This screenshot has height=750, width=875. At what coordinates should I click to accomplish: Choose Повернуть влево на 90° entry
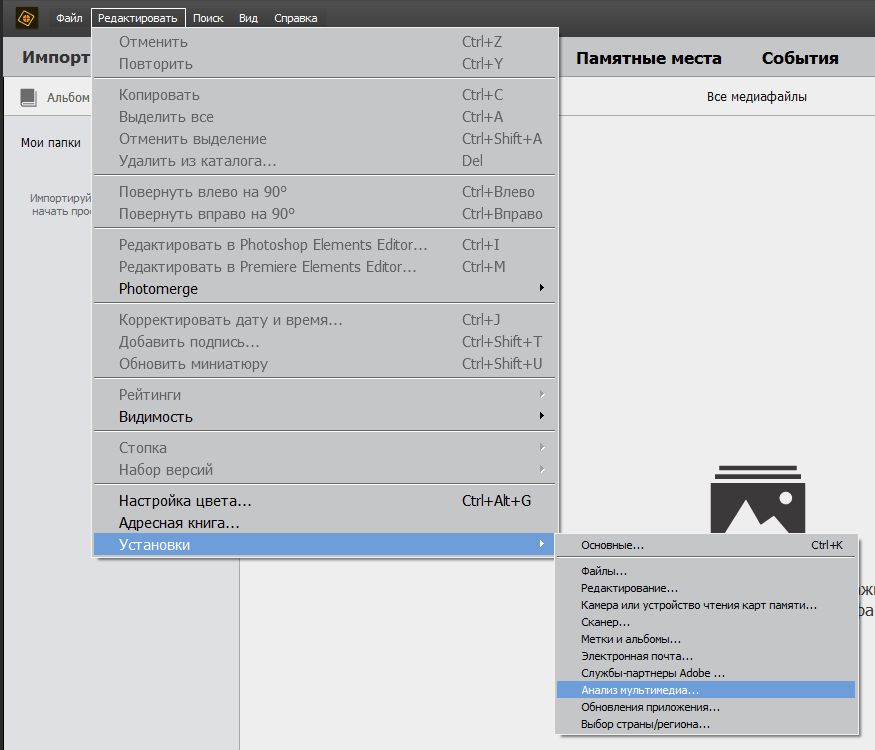(x=325, y=192)
